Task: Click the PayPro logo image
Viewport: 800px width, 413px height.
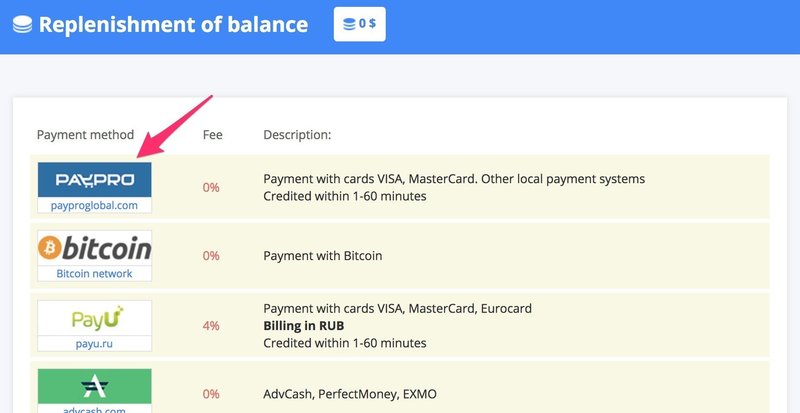Action: coord(94,180)
